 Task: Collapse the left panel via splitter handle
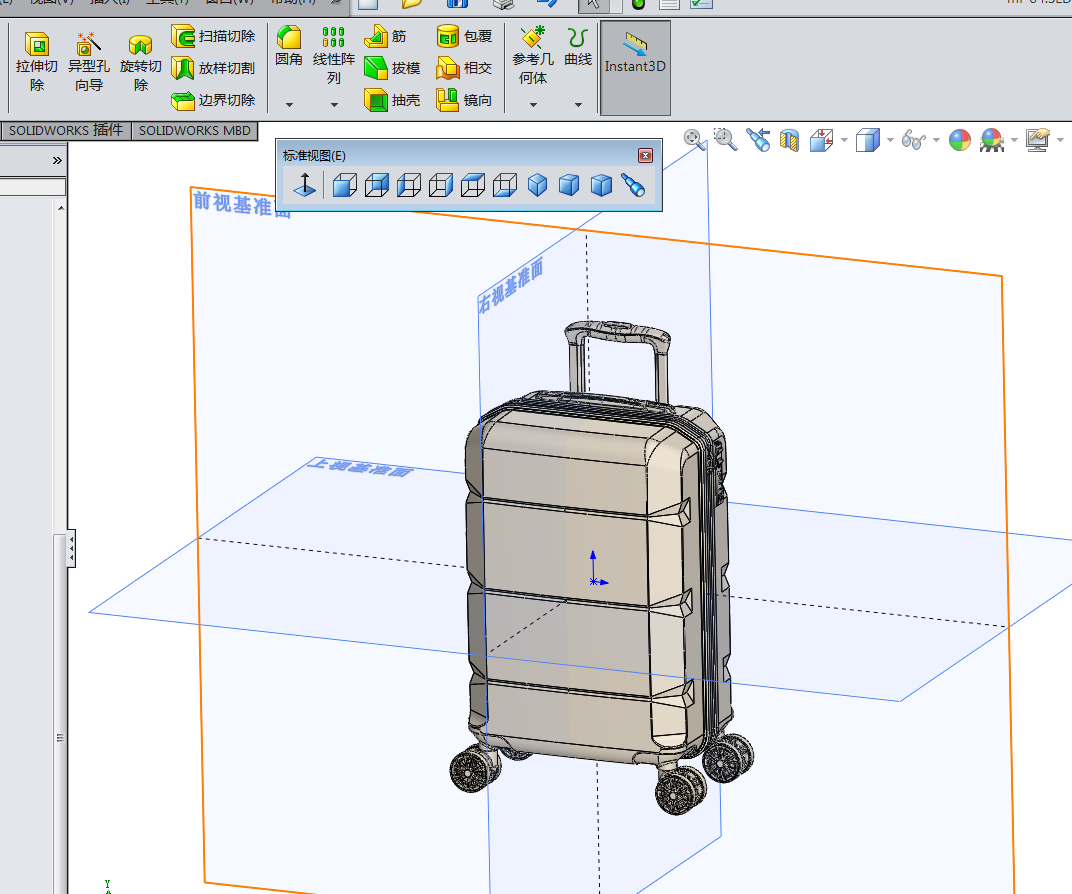71,549
